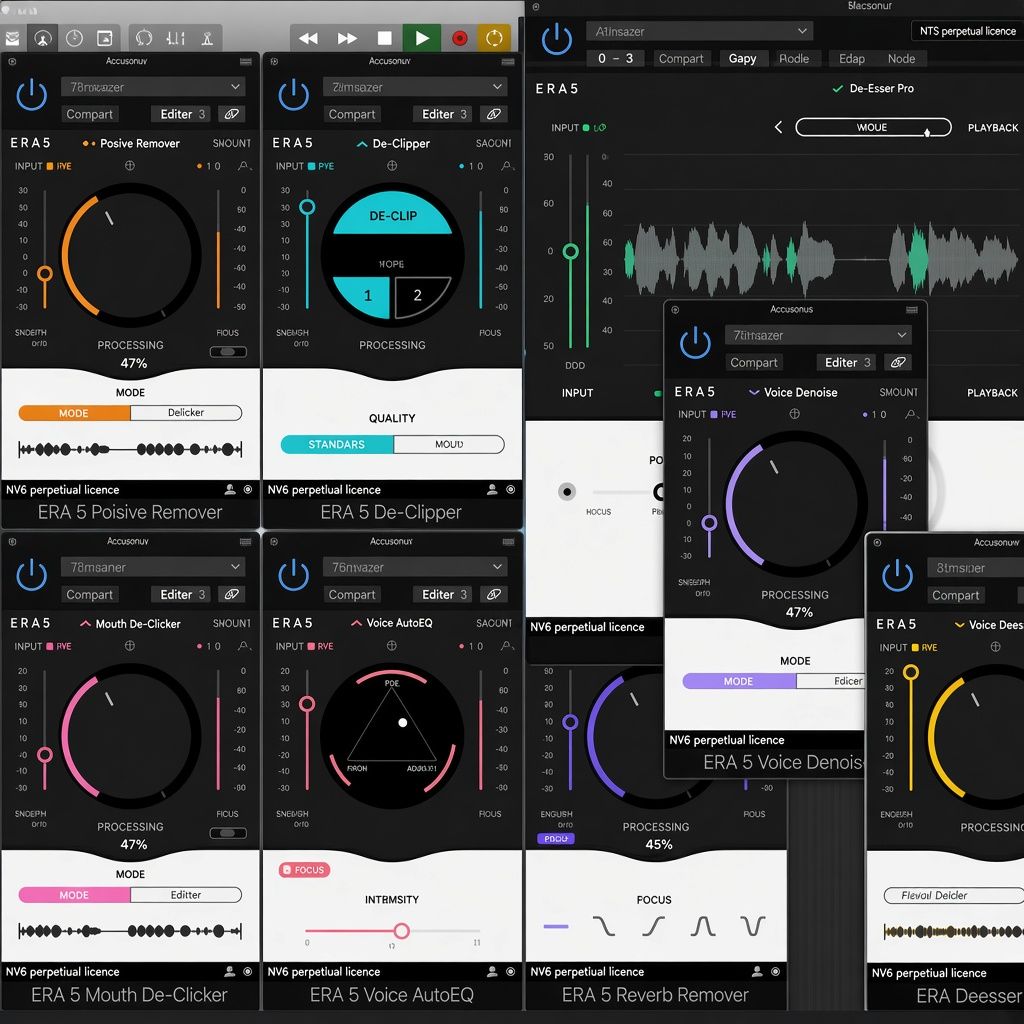1024x1024 pixels.
Task: Expand the De-Clipper plugin name chevron
Action: point(362,144)
